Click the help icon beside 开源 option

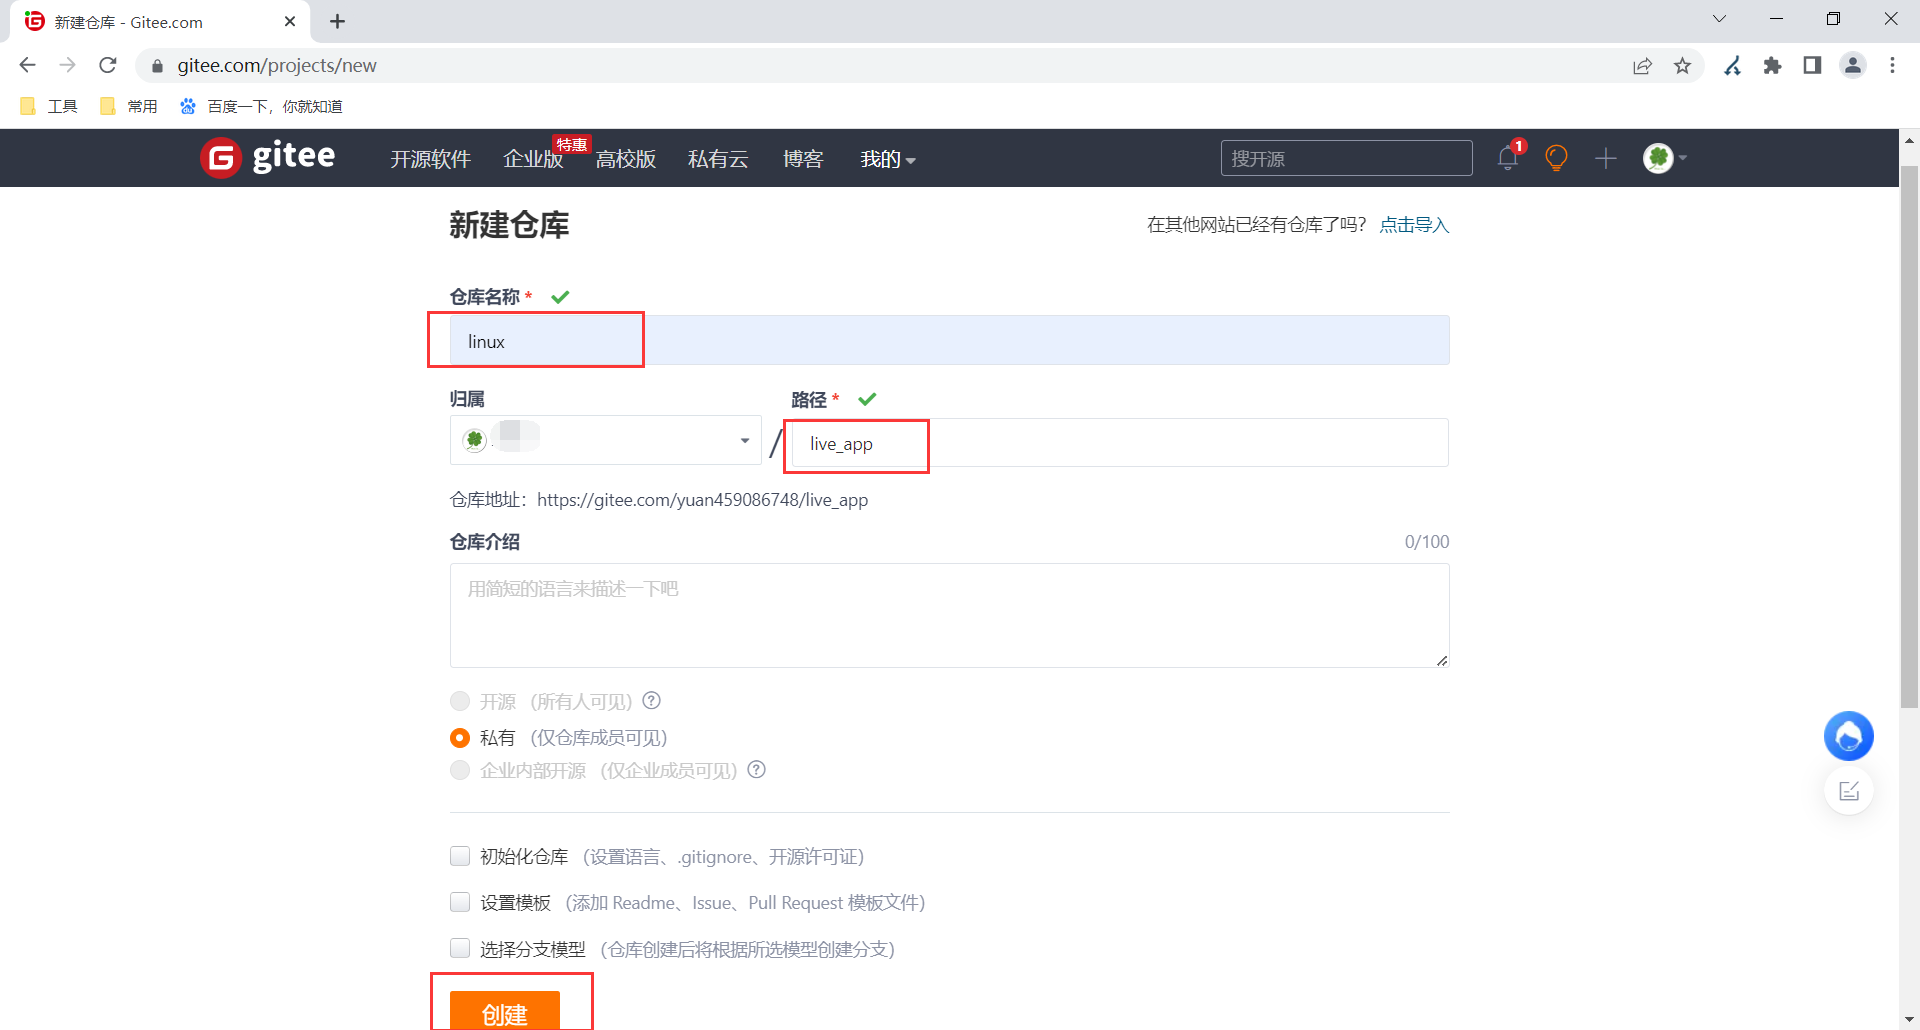(652, 701)
